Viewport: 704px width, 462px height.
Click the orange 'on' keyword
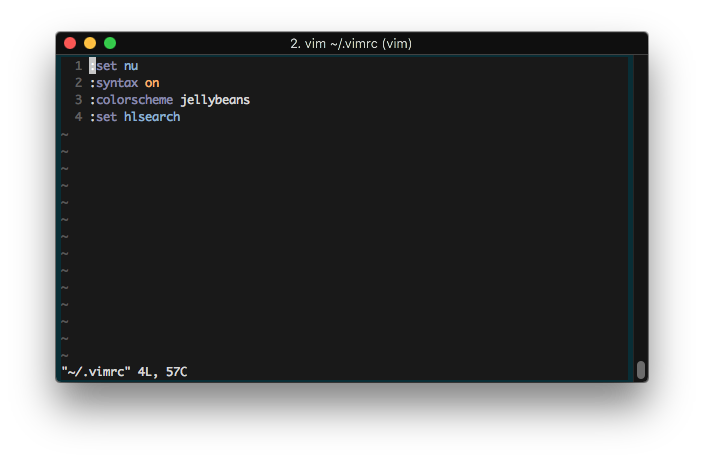[152, 83]
